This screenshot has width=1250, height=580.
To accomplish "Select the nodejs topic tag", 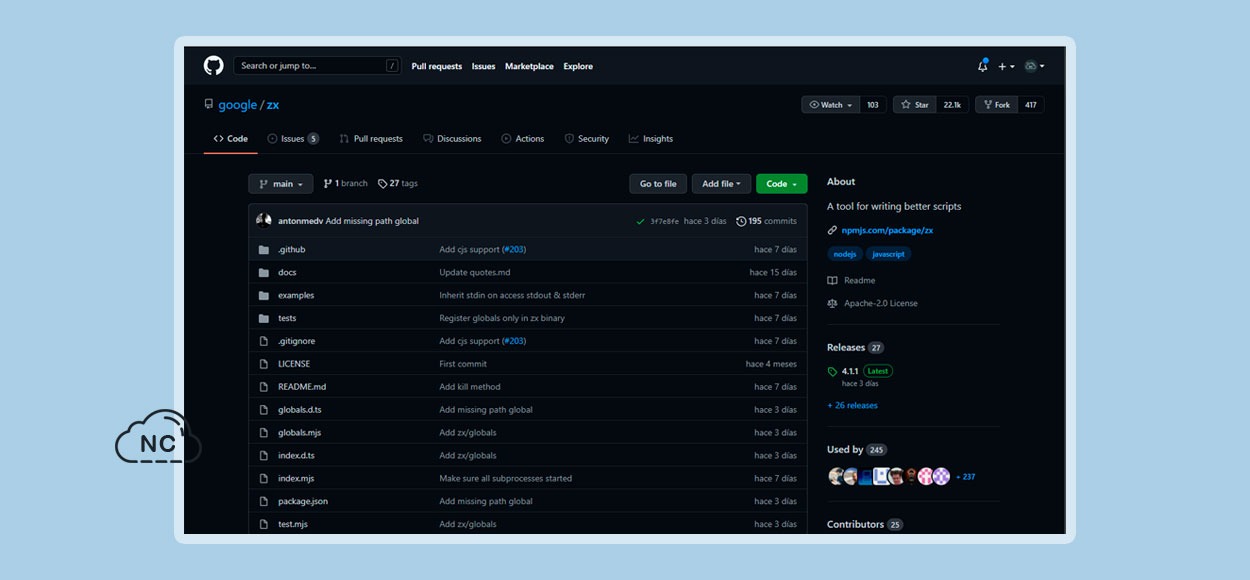I will [844, 254].
